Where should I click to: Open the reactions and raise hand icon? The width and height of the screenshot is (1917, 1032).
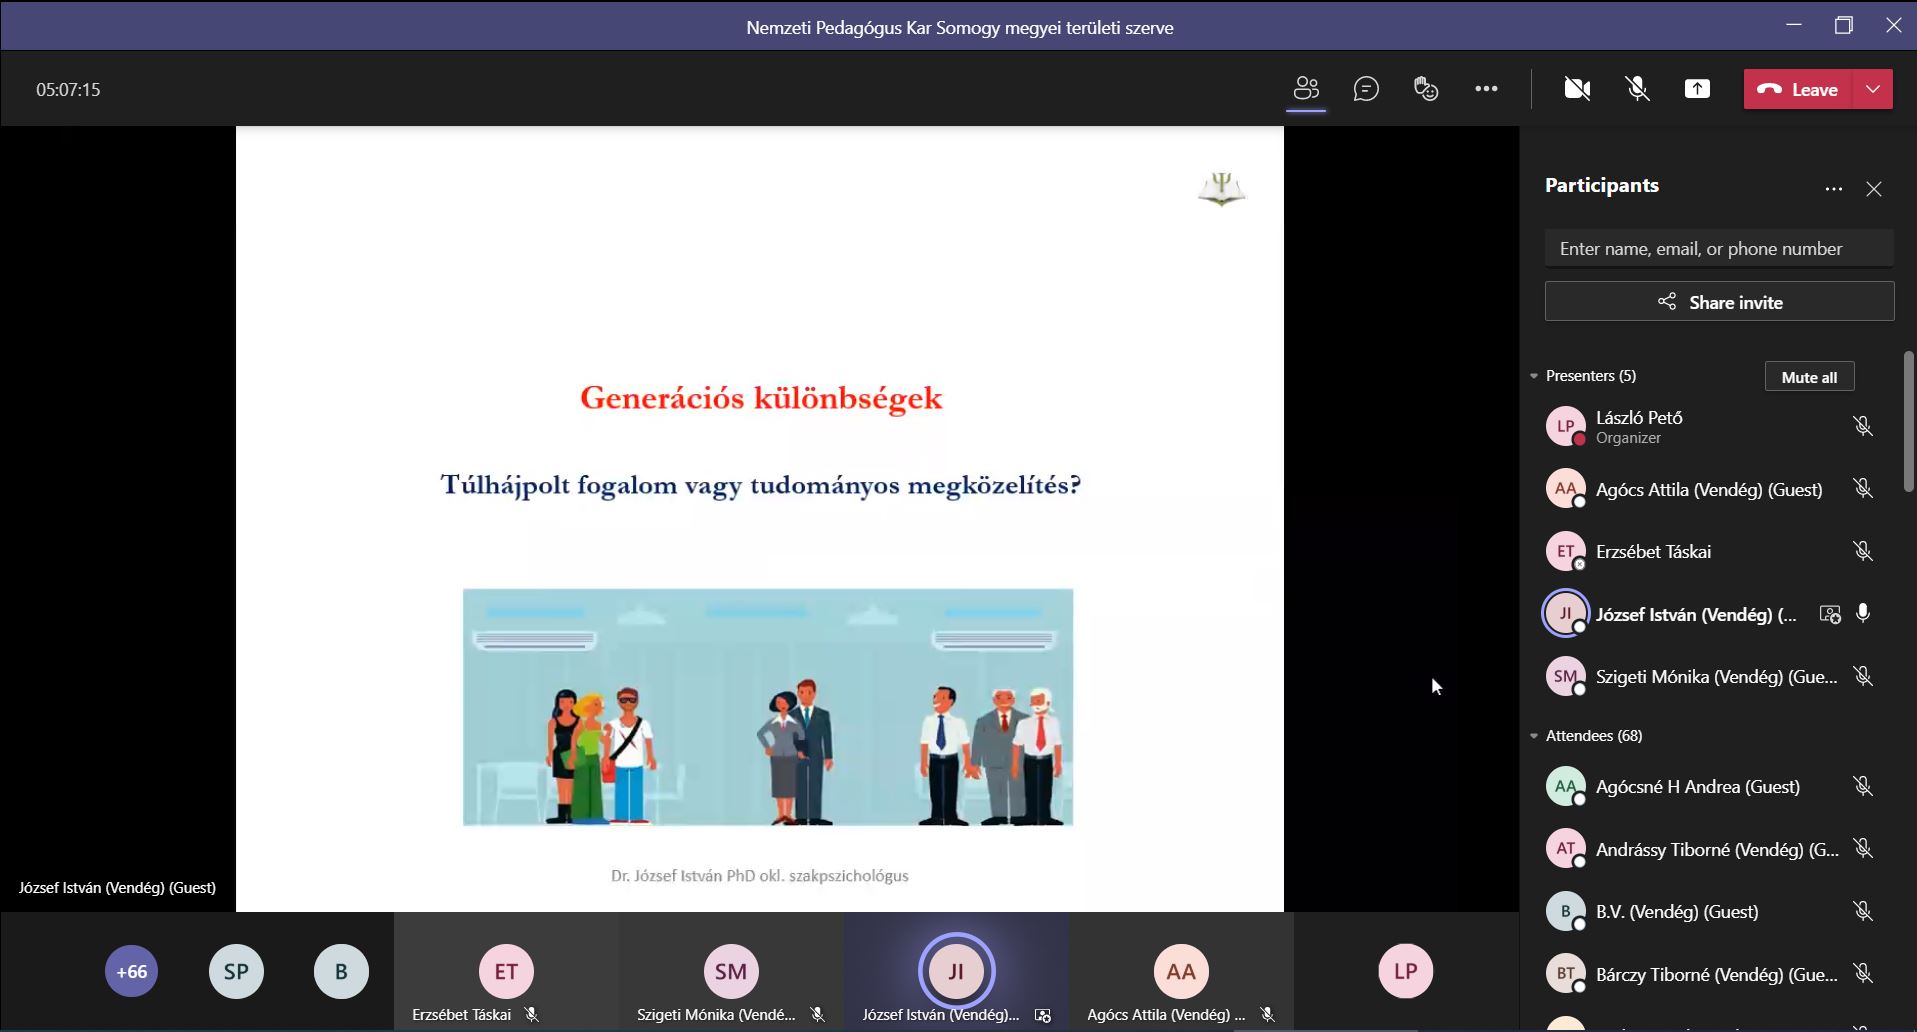pos(1426,89)
